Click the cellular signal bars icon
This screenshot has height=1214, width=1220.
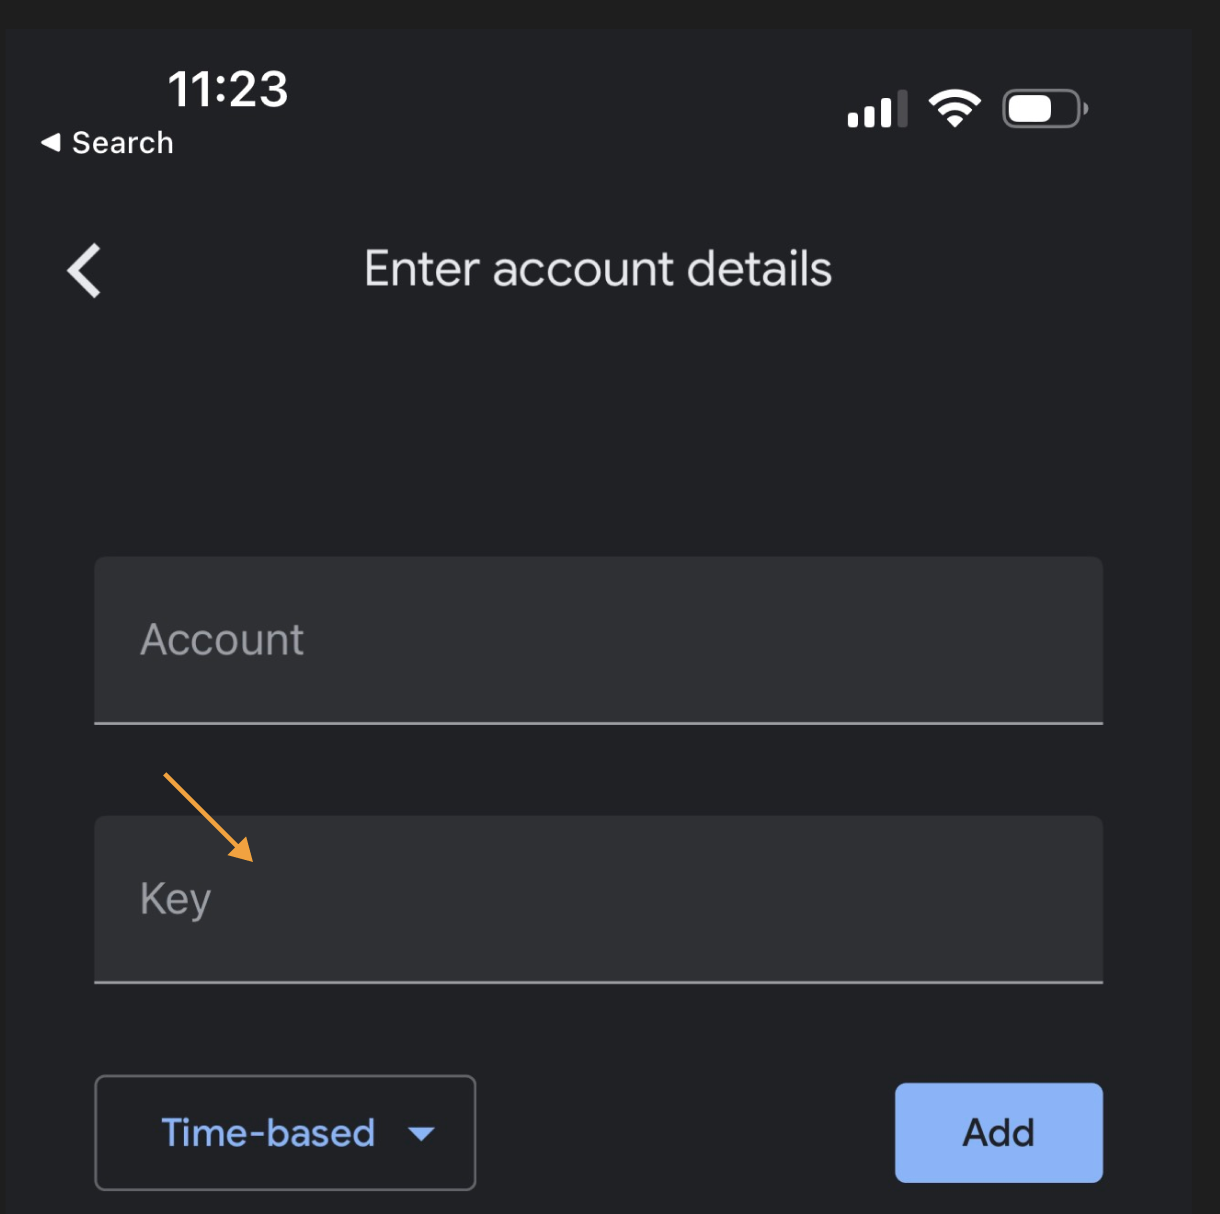[877, 109]
